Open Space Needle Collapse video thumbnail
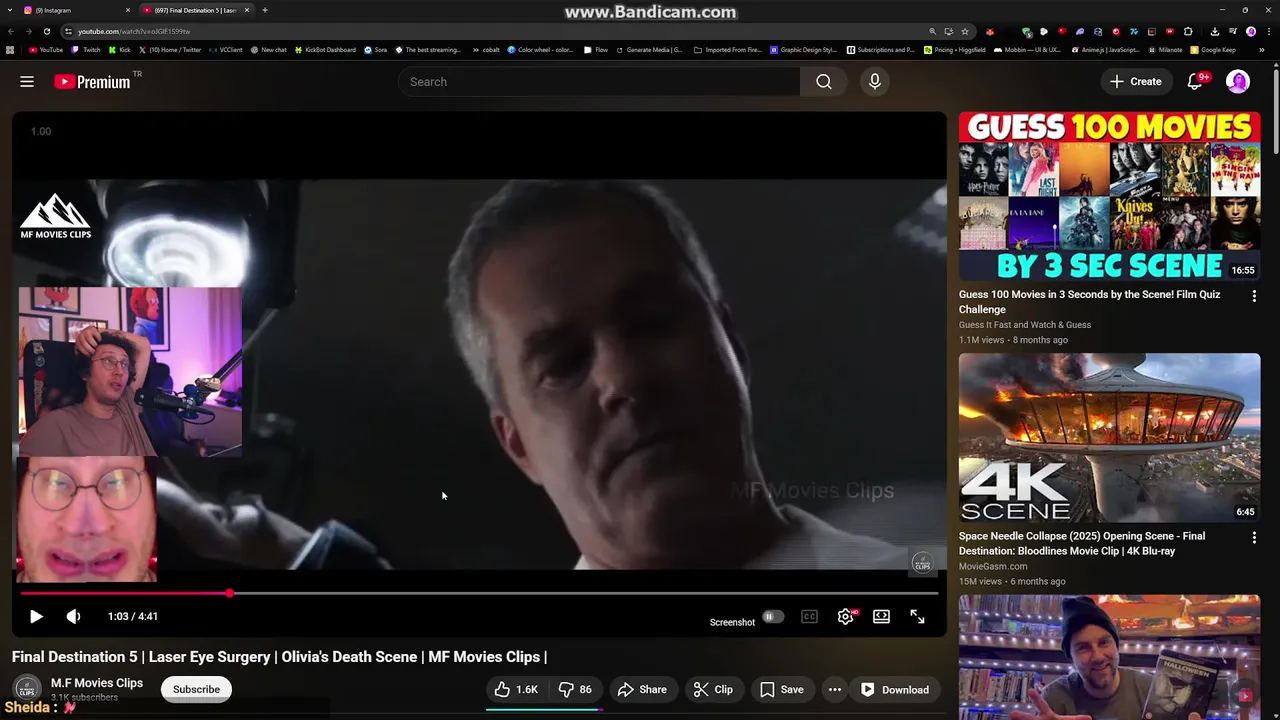 [x=1109, y=438]
